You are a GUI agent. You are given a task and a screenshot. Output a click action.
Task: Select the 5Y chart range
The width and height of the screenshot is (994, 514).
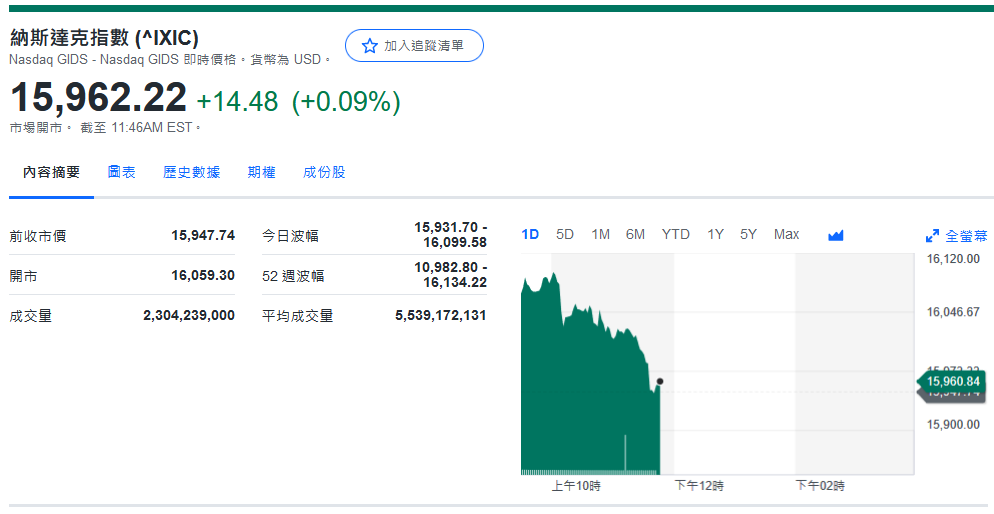[748, 234]
